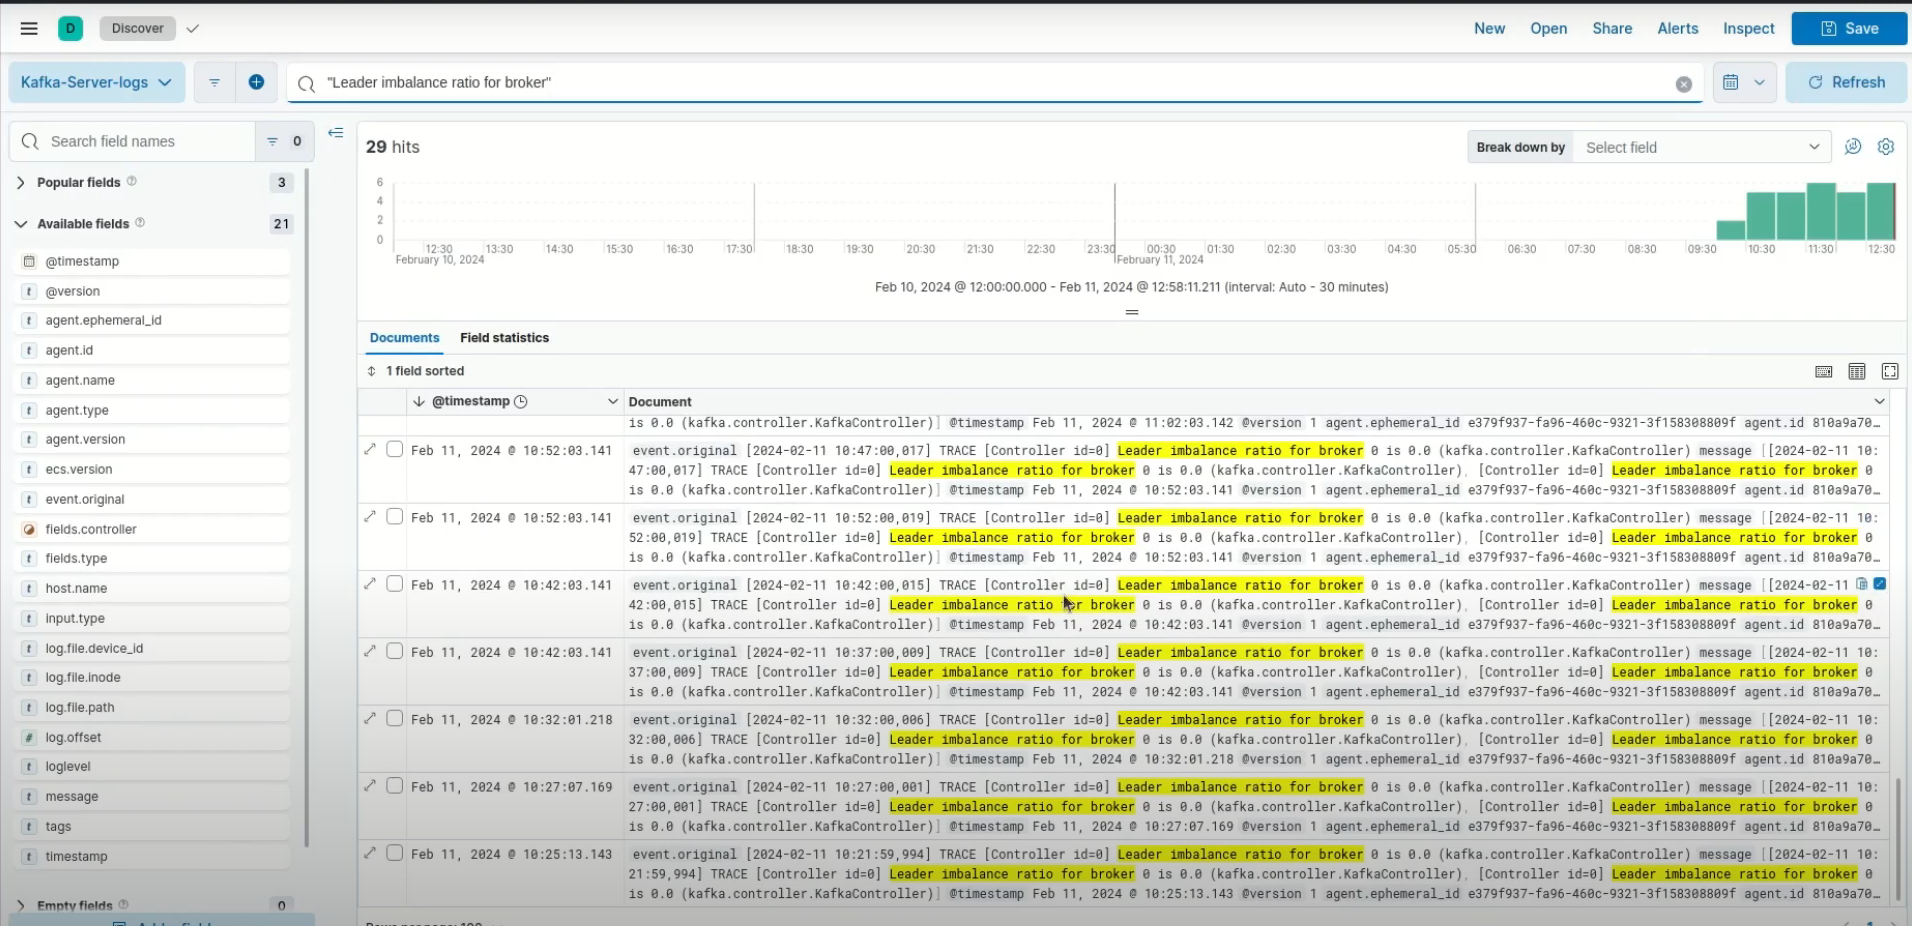1912x926 pixels.
Task: Switch to the Documents tab
Action: [x=404, y=338]
